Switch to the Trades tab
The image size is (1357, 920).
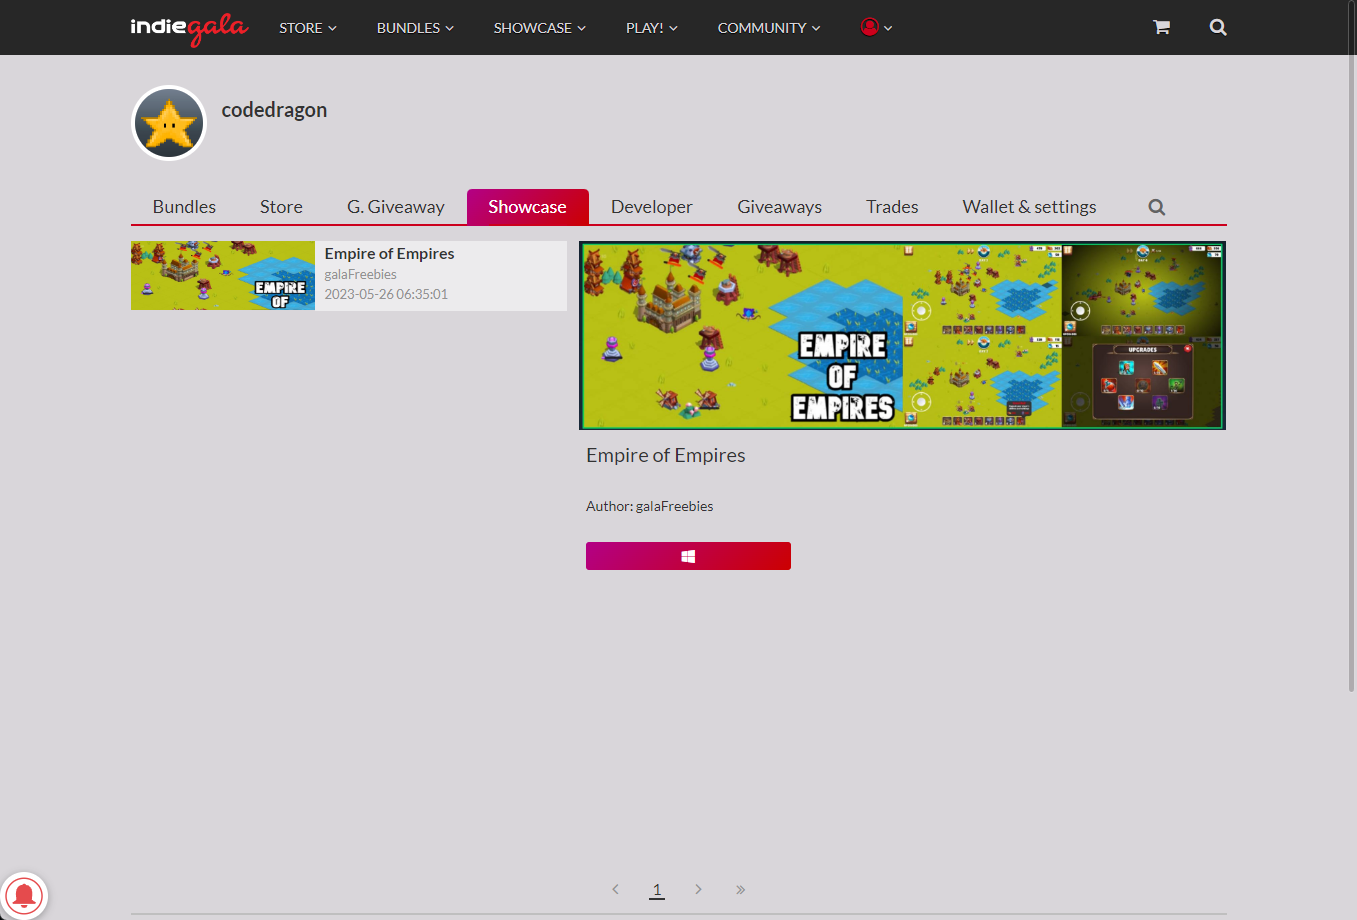pos(892,207)
